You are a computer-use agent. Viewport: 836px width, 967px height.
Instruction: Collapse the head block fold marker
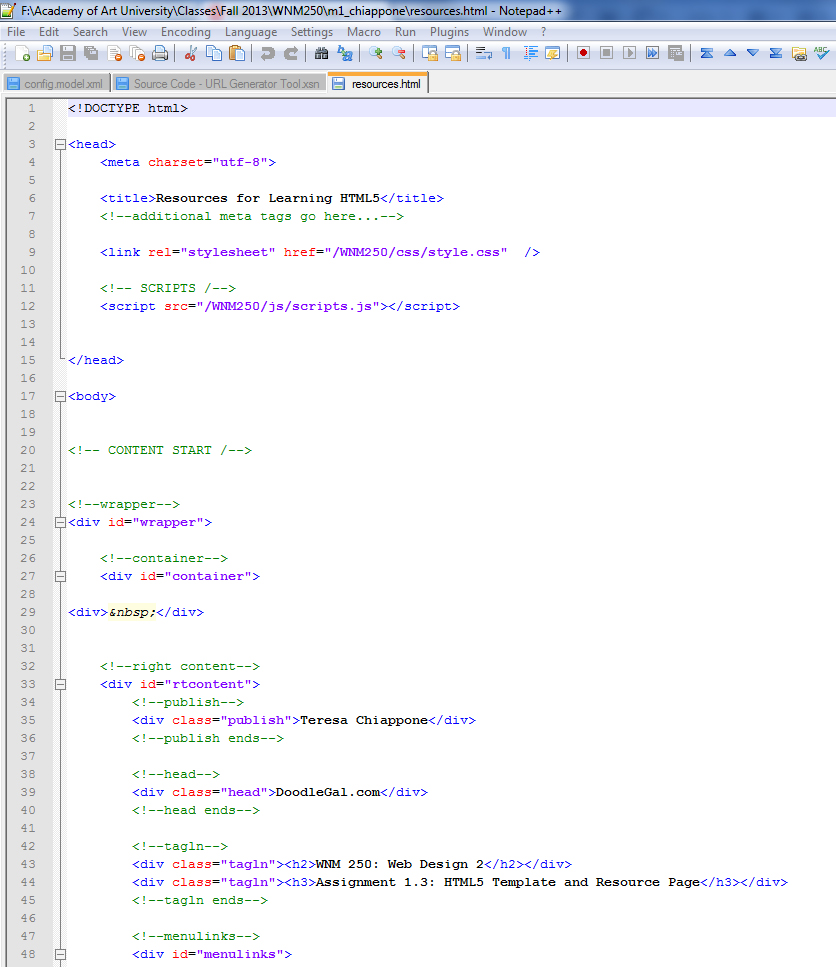pyautogui.click(x=60, y=144)
